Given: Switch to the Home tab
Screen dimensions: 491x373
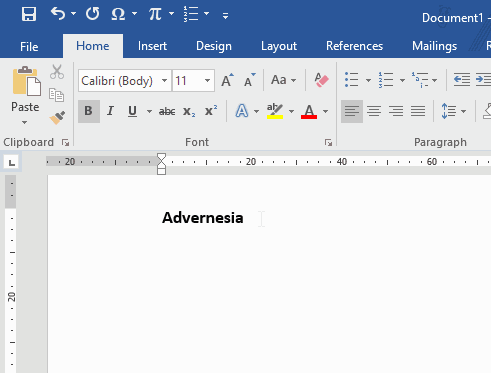Looking at the screenshot, I should (x=93, y=46).
